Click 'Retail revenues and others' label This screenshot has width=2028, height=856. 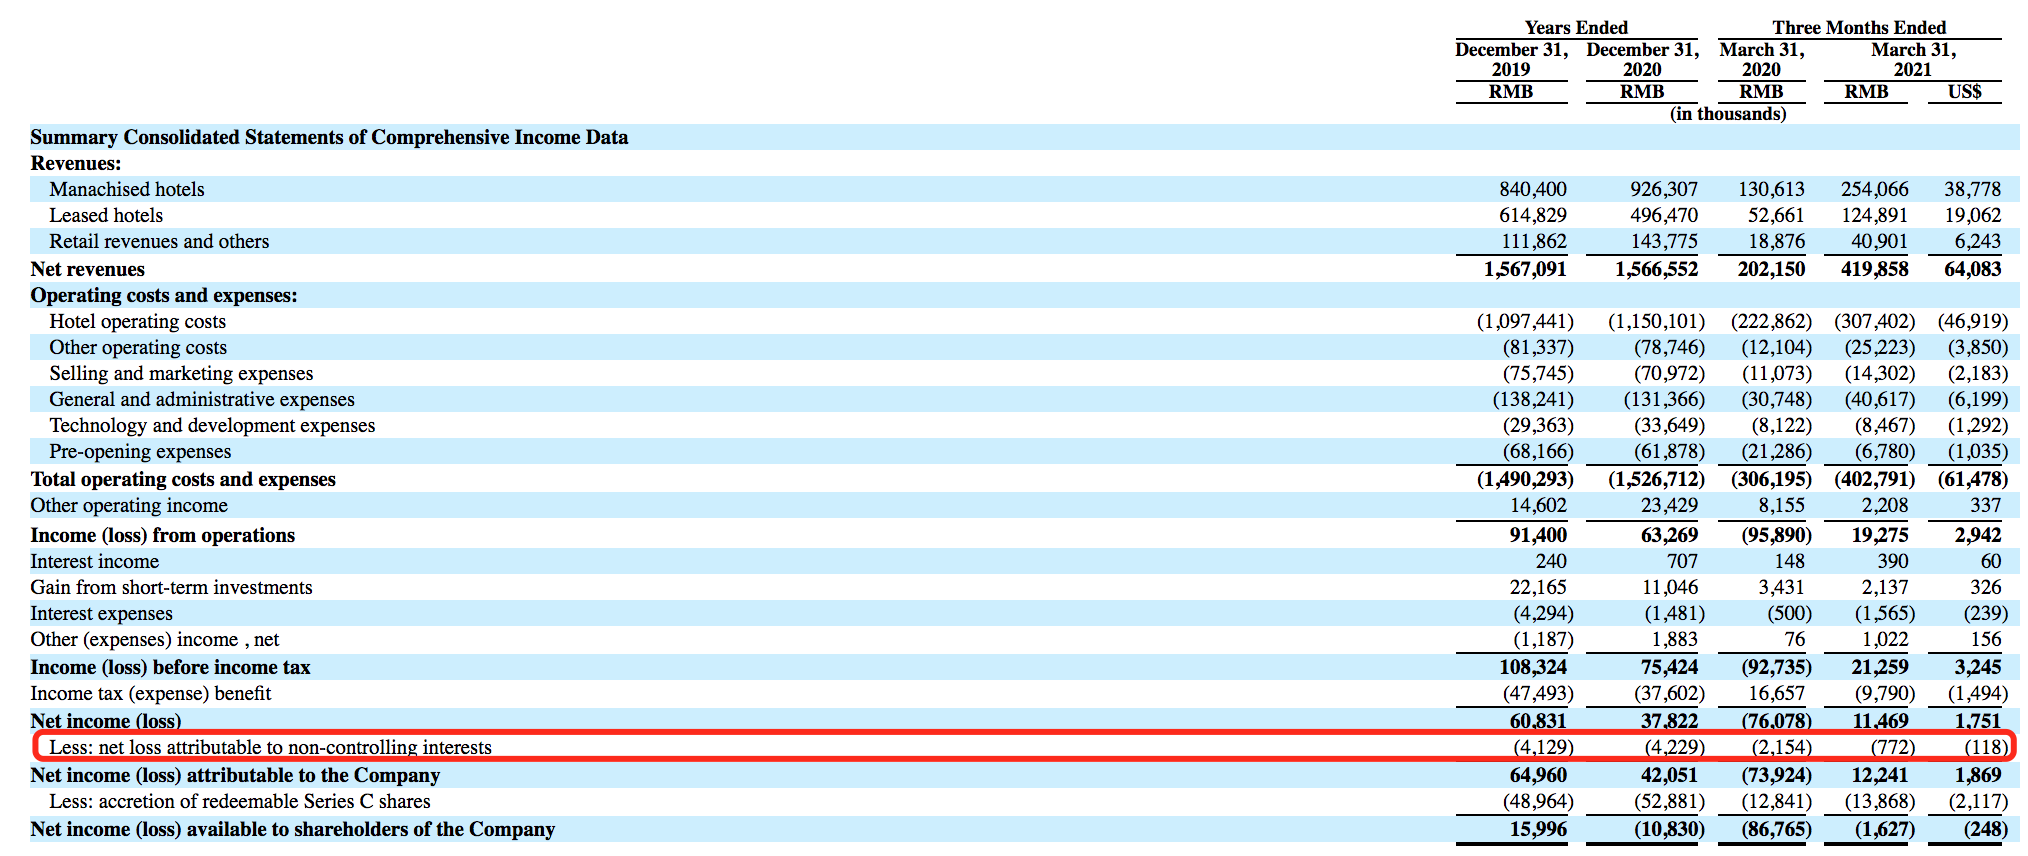pyautogui.click(x=159, y=241)
